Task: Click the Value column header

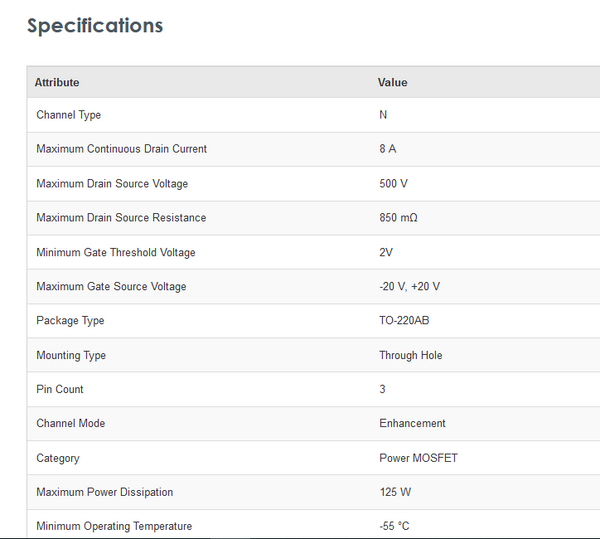Action: [392, 82]
